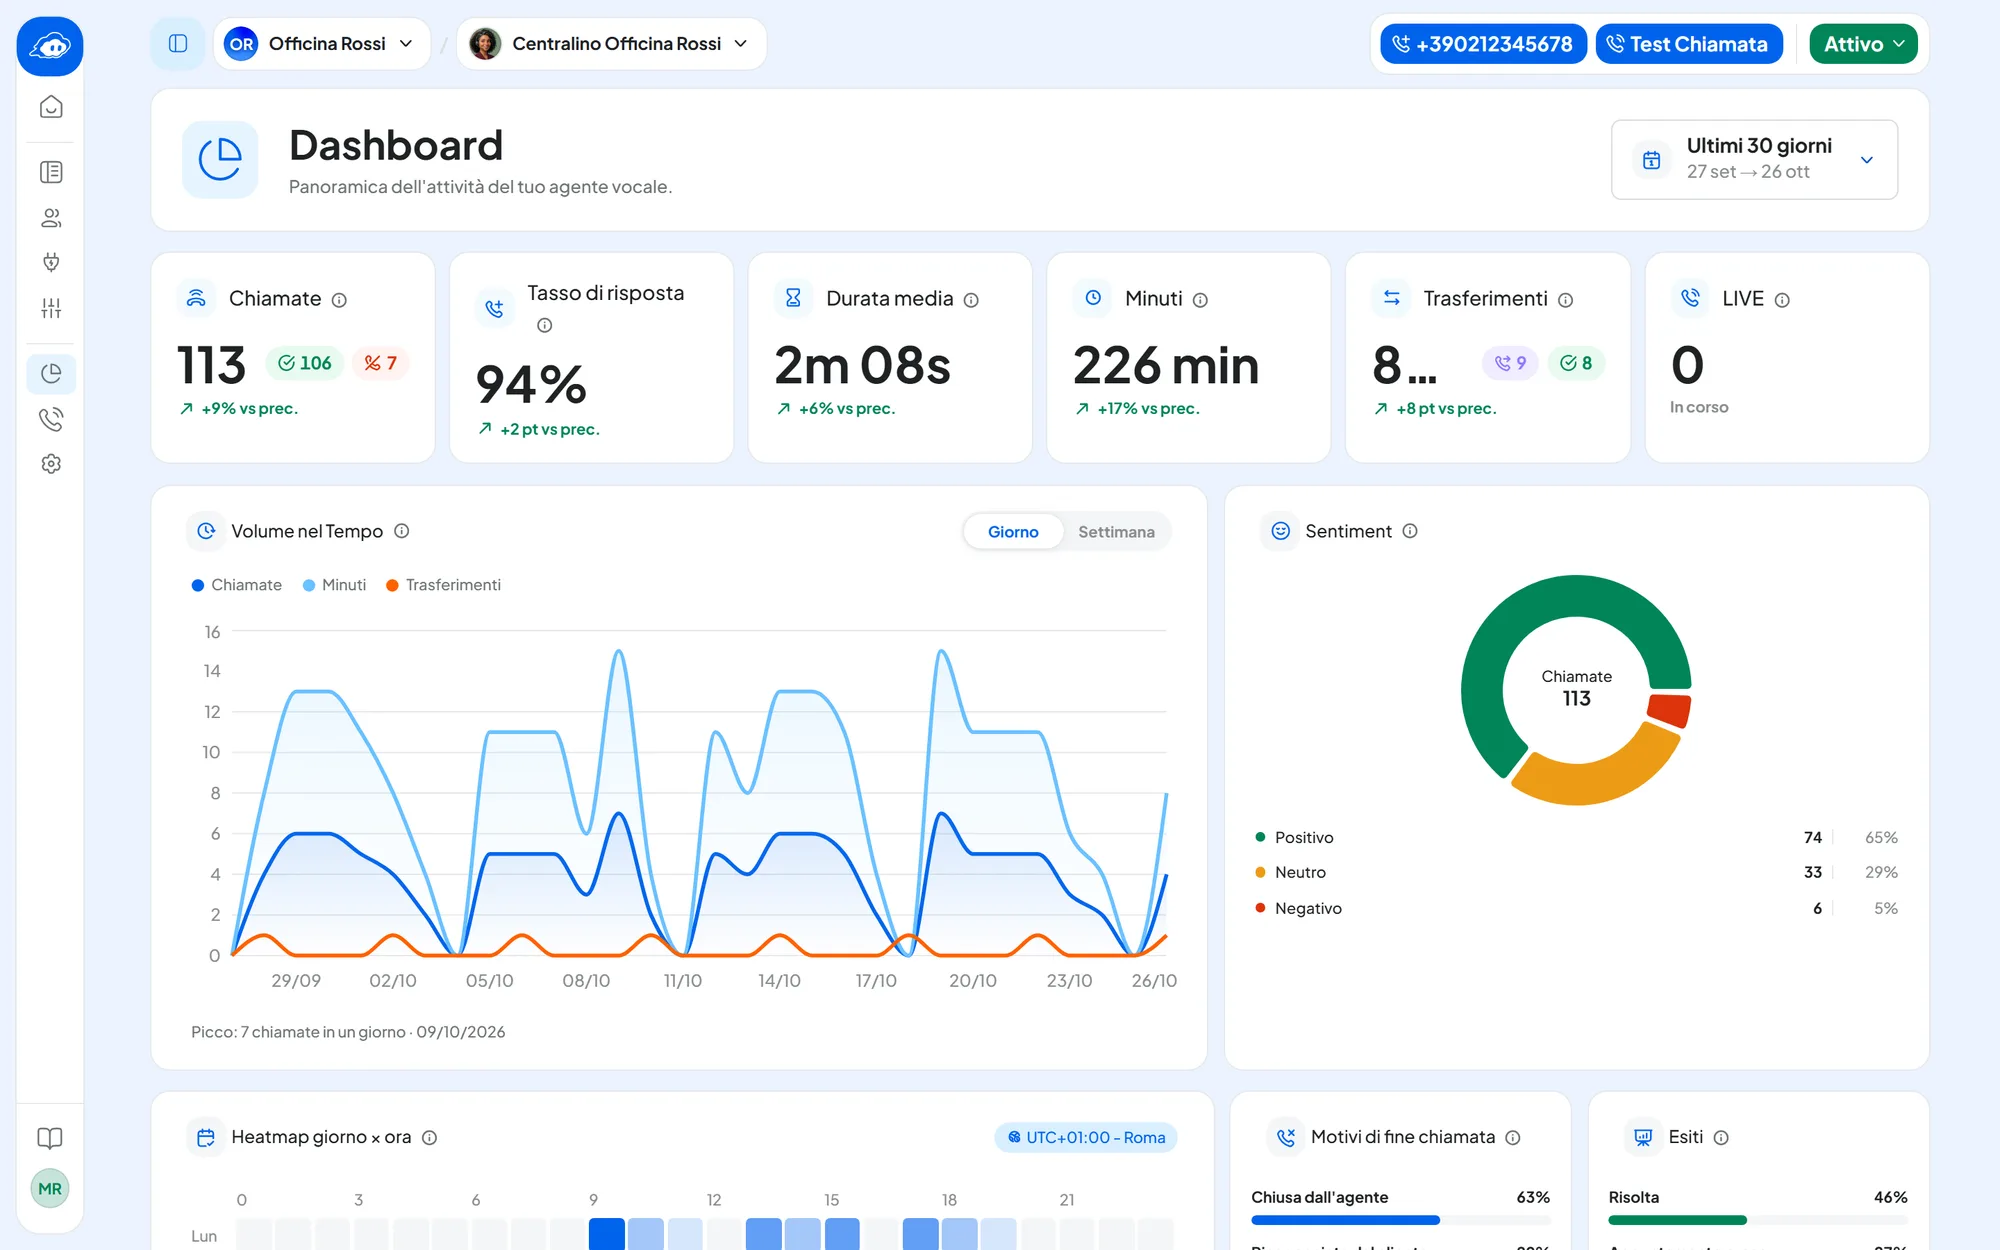Toggle the sidebar collapse panel icon
Screen dimensions: 2000x1250
[x=178, y=44]
